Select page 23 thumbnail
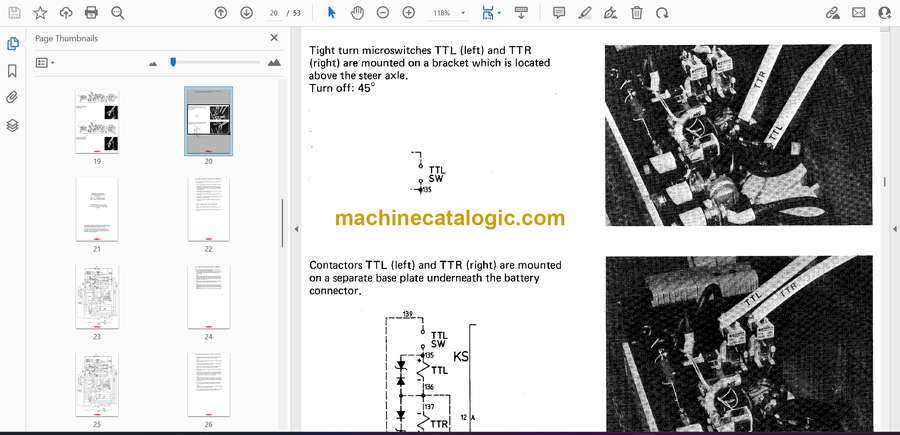 [x=97, y=297]
